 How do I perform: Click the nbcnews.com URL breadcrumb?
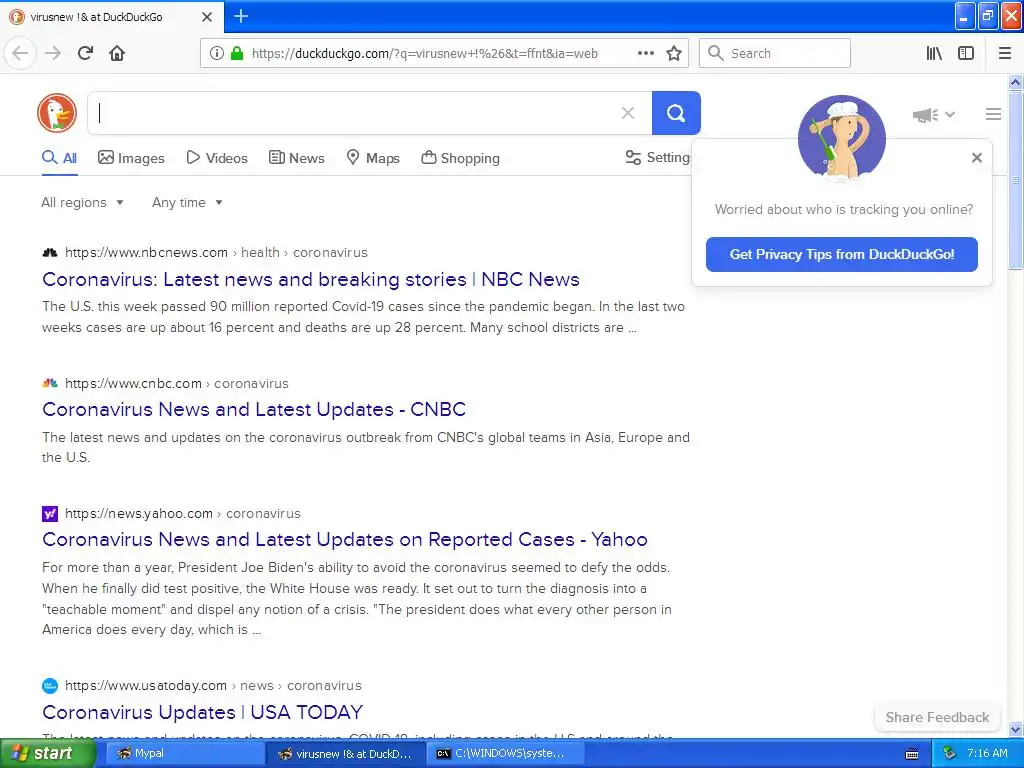pos(146,252)
